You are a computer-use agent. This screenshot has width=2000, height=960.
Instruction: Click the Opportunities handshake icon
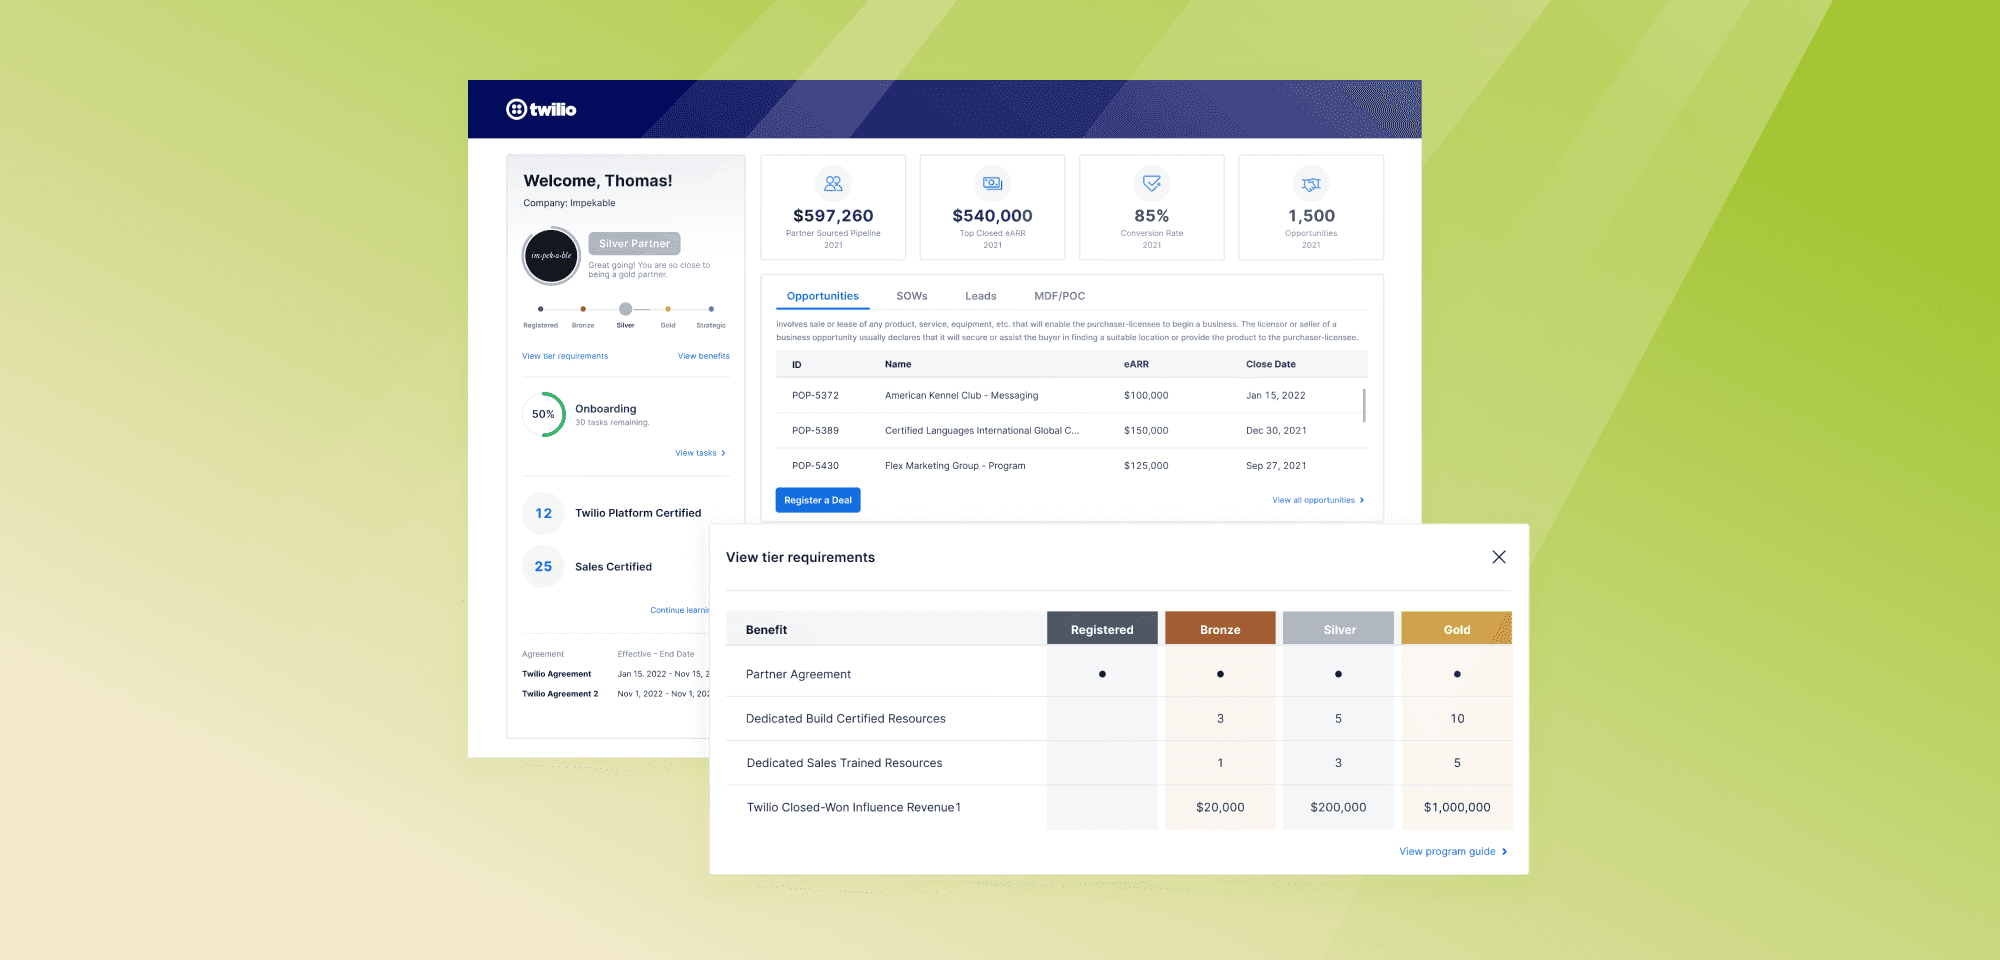click(x=1311, y=183)
